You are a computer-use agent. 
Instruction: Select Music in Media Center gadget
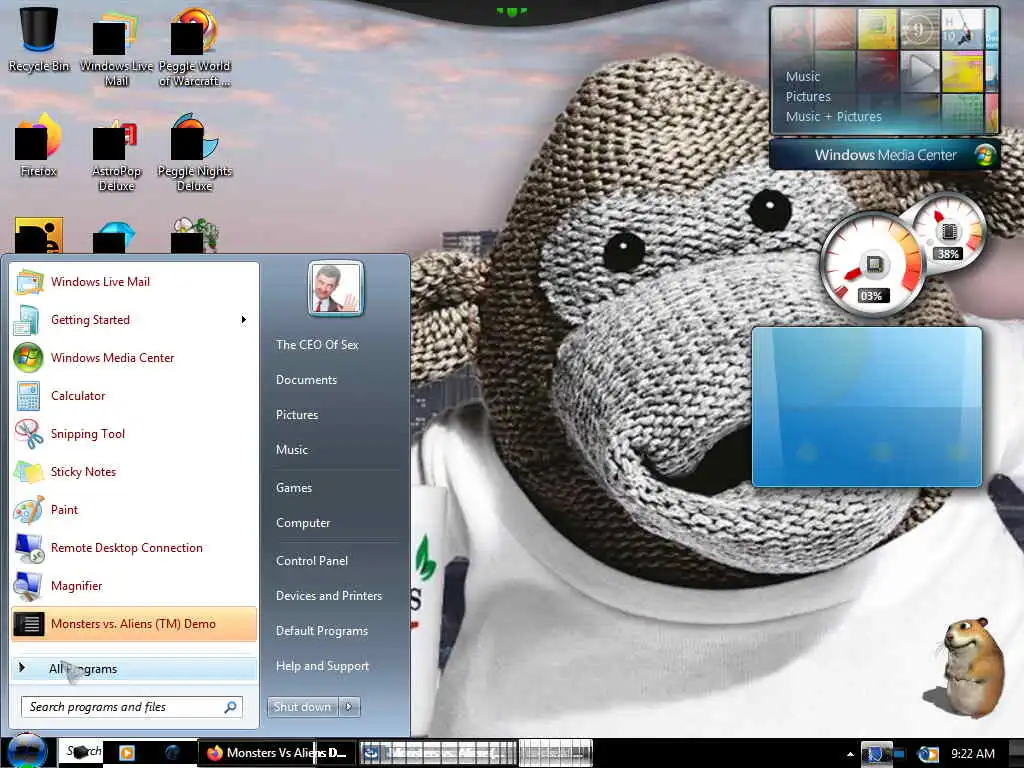tap(803, 76)
